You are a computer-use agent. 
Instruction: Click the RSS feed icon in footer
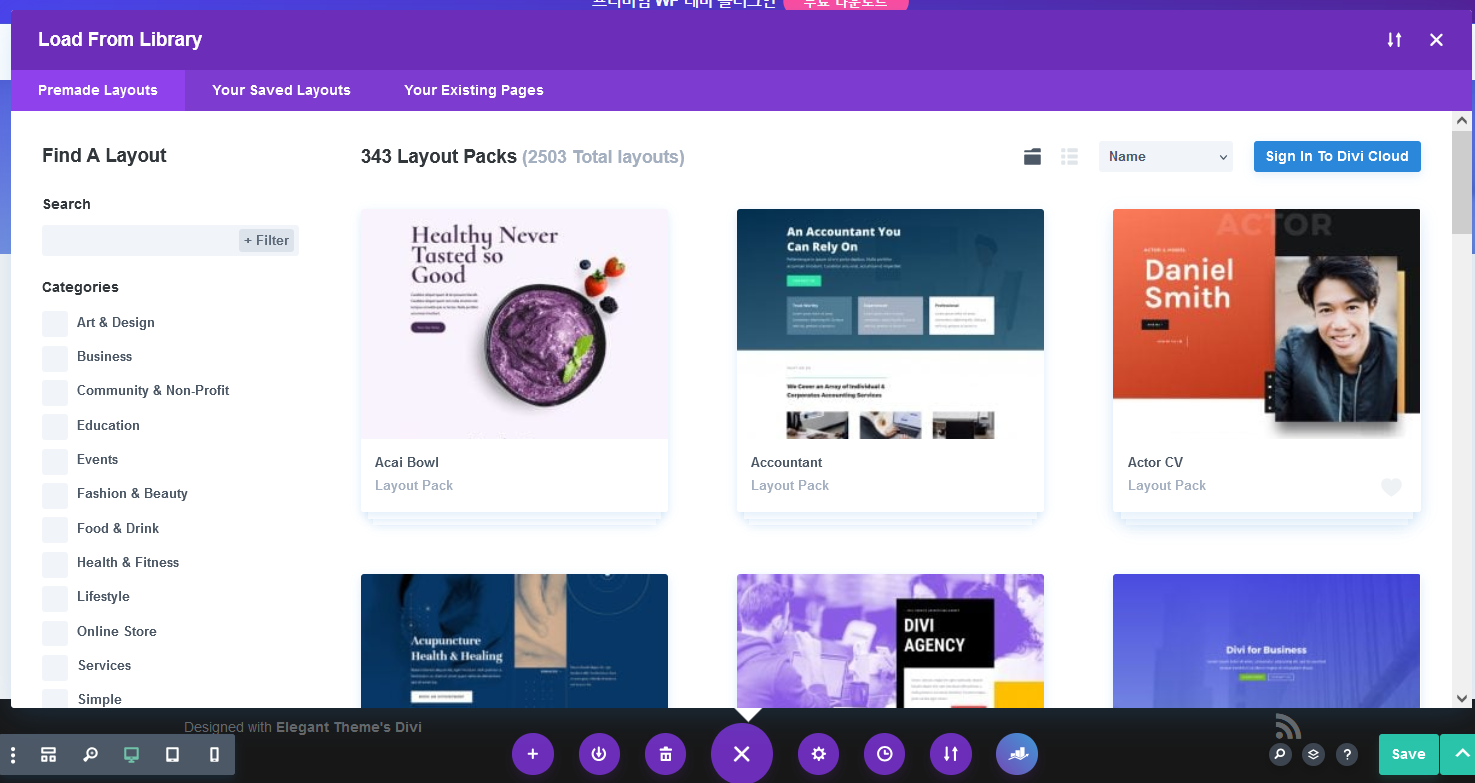(1288, 726)
